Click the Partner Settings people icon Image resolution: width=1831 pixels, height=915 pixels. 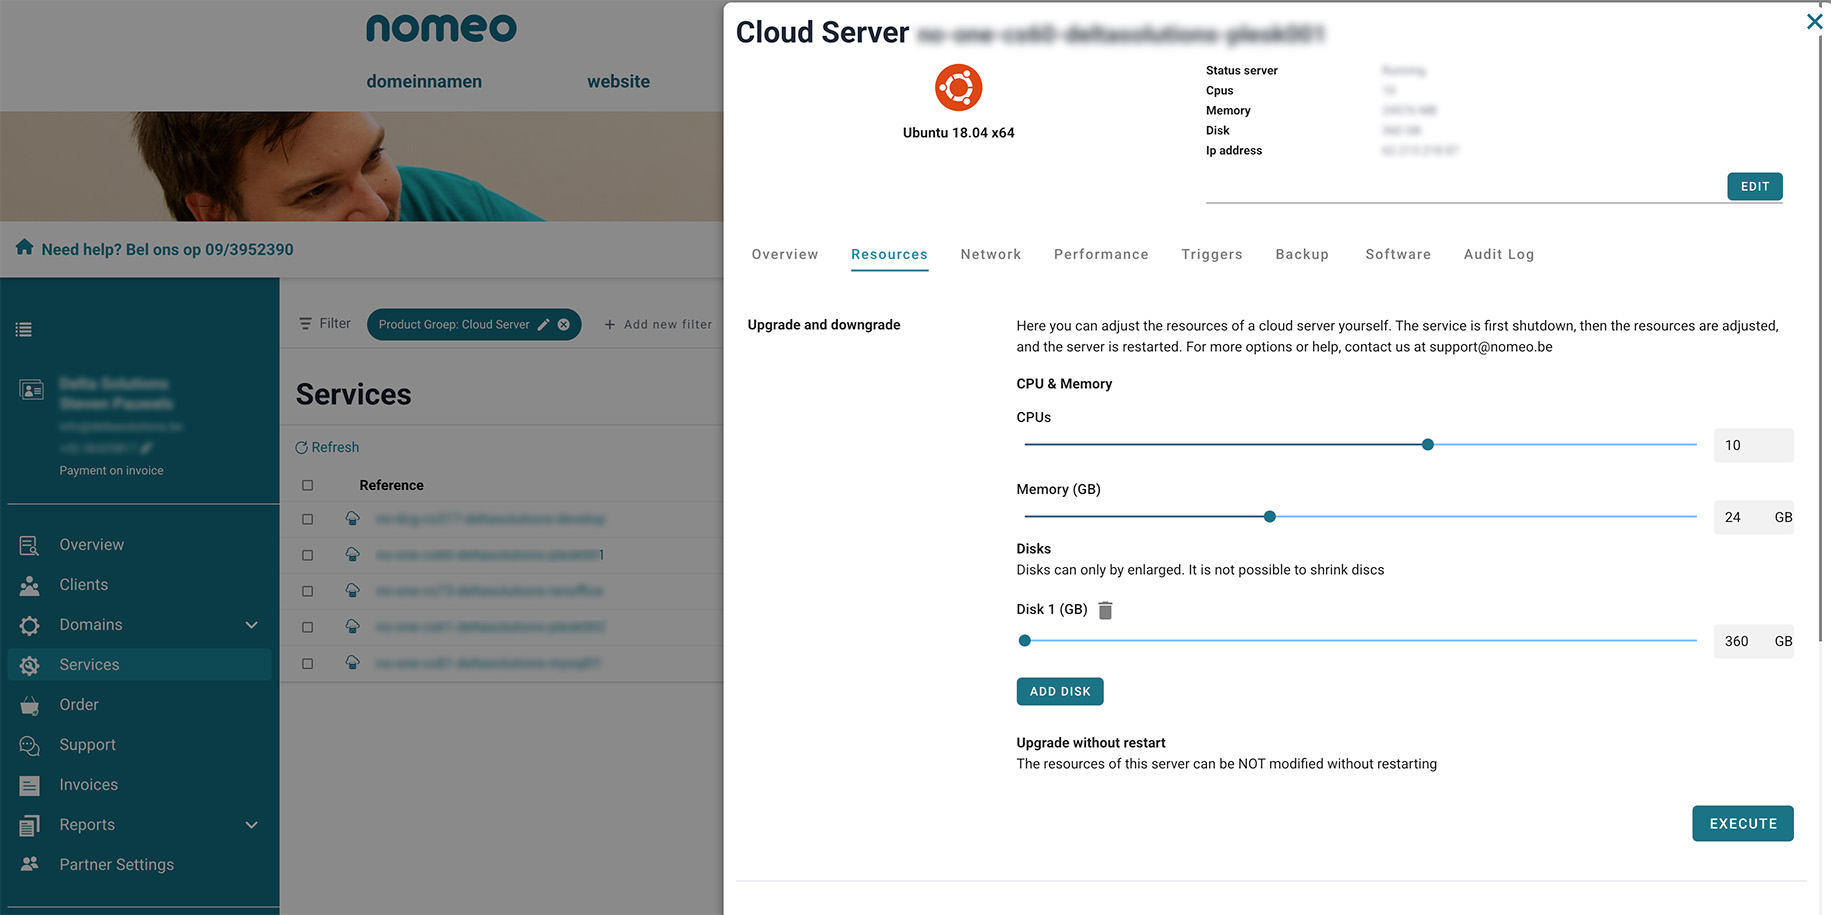(x=29, y=864)
